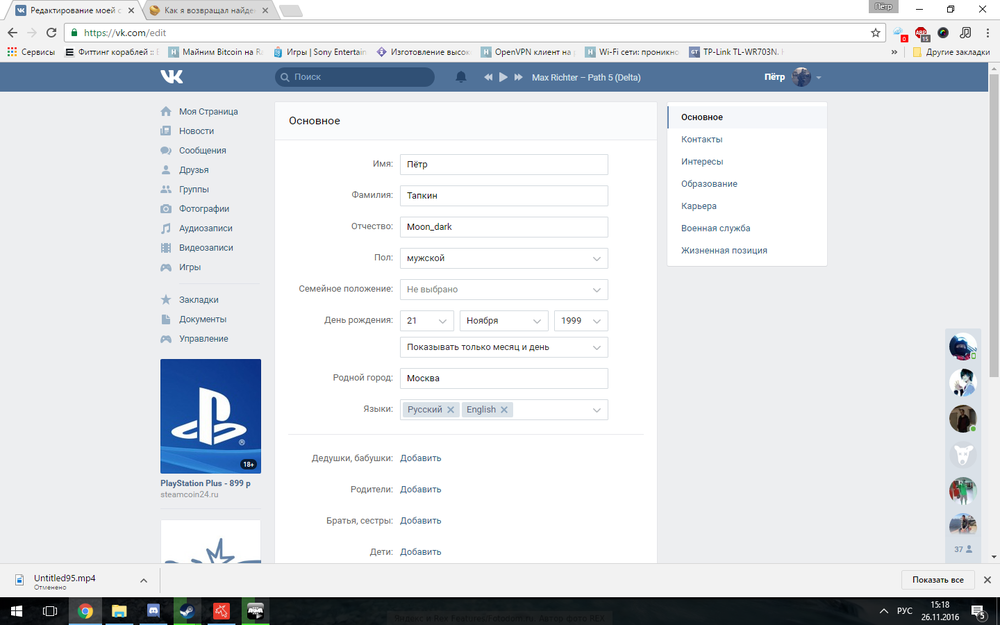Open profile menu next to Пётр
1000x625 pixels.
[x=818, y=77]
